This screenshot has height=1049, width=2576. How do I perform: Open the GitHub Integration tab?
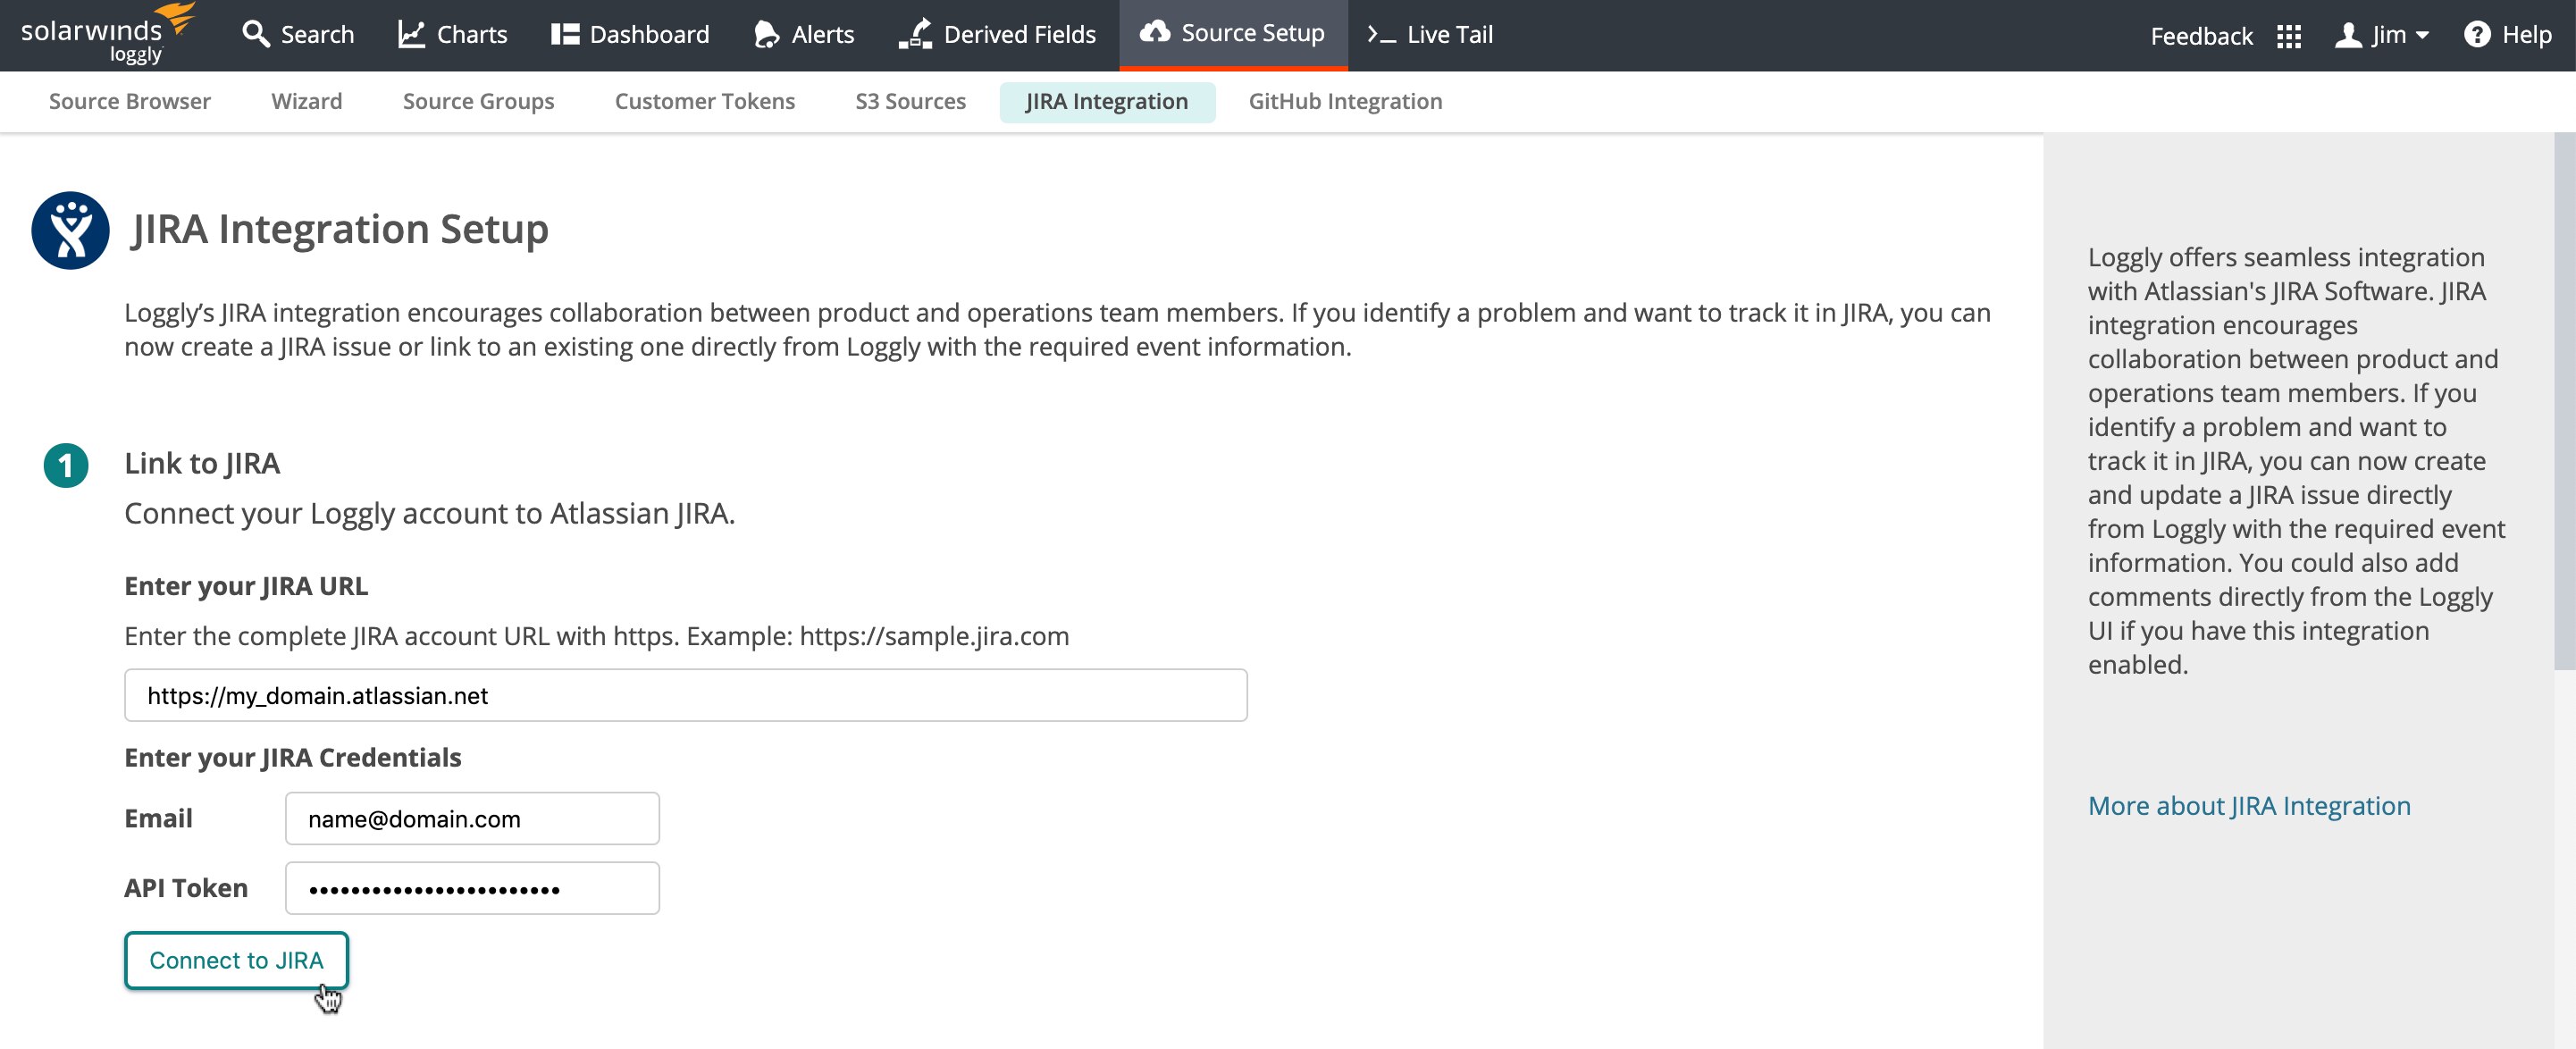(1345, 101)
